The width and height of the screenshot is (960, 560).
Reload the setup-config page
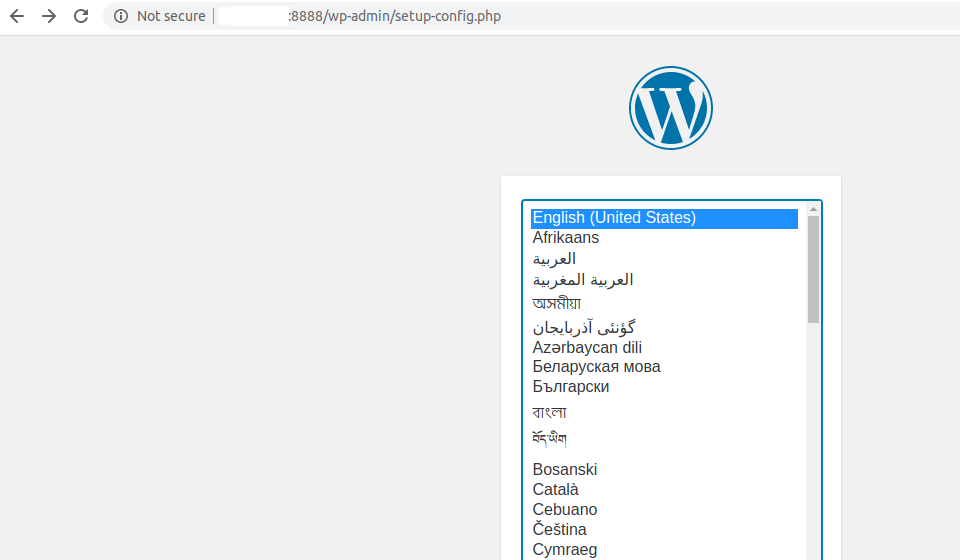pyautogui.click(x=81, y=16)
